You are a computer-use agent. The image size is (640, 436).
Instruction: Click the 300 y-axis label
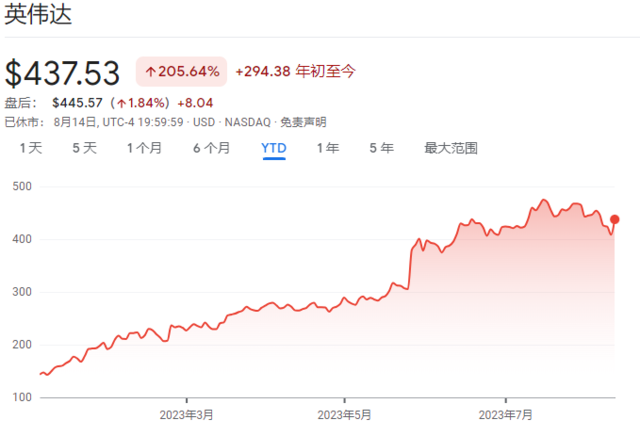22,292
